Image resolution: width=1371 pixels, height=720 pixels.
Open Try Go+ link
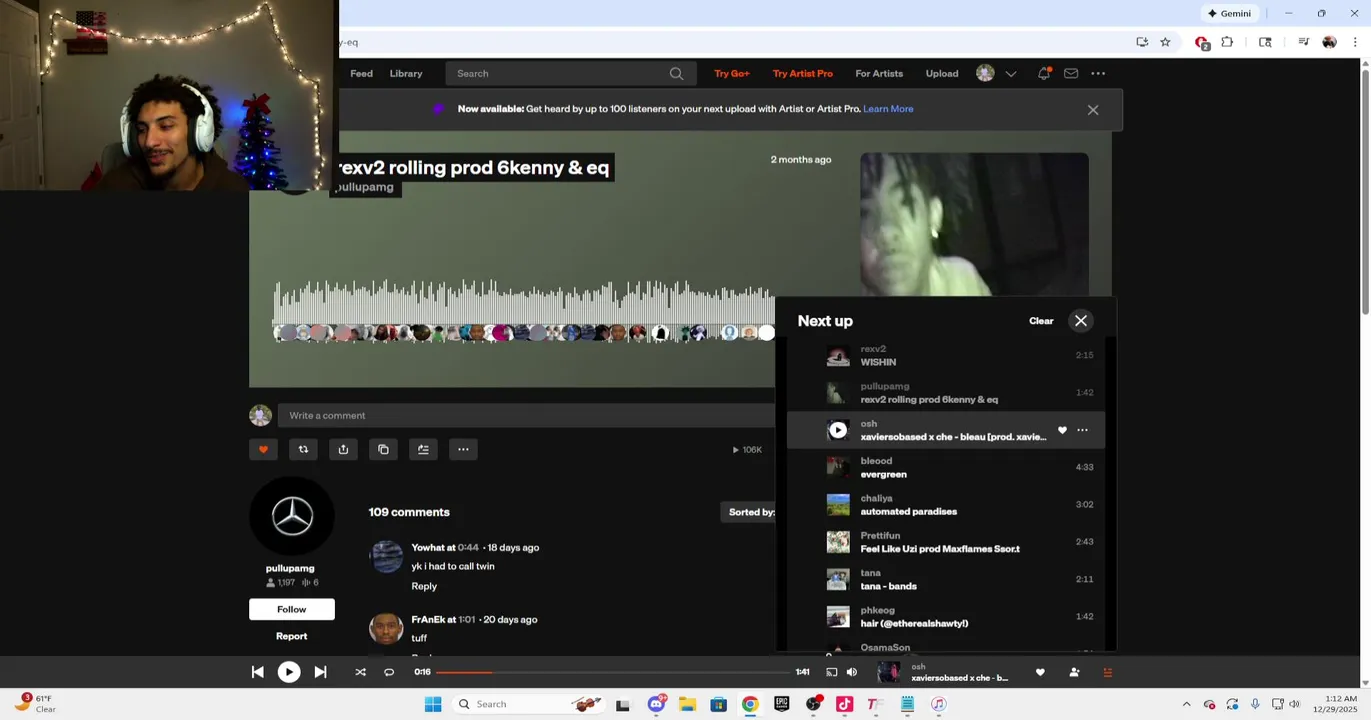coord(732,73)
